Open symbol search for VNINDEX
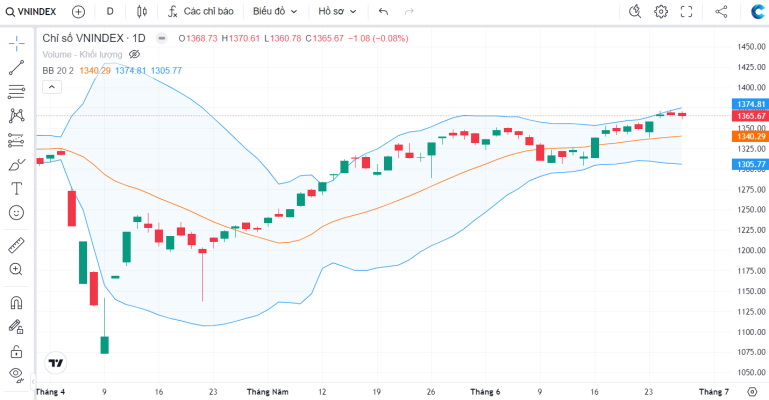This screenshot has height=400, width=769. point(31,11)
